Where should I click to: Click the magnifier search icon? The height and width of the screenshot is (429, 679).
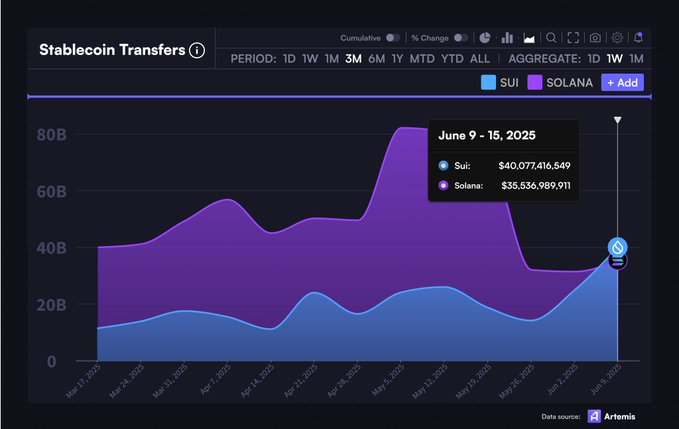coord(551,38)
